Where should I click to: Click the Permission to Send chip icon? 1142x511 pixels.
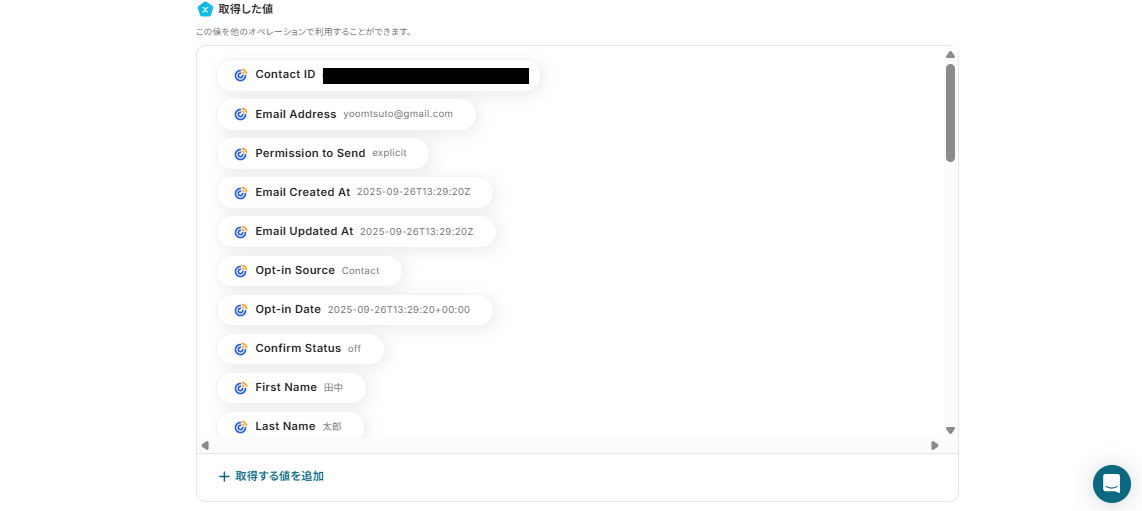[241, 154]
